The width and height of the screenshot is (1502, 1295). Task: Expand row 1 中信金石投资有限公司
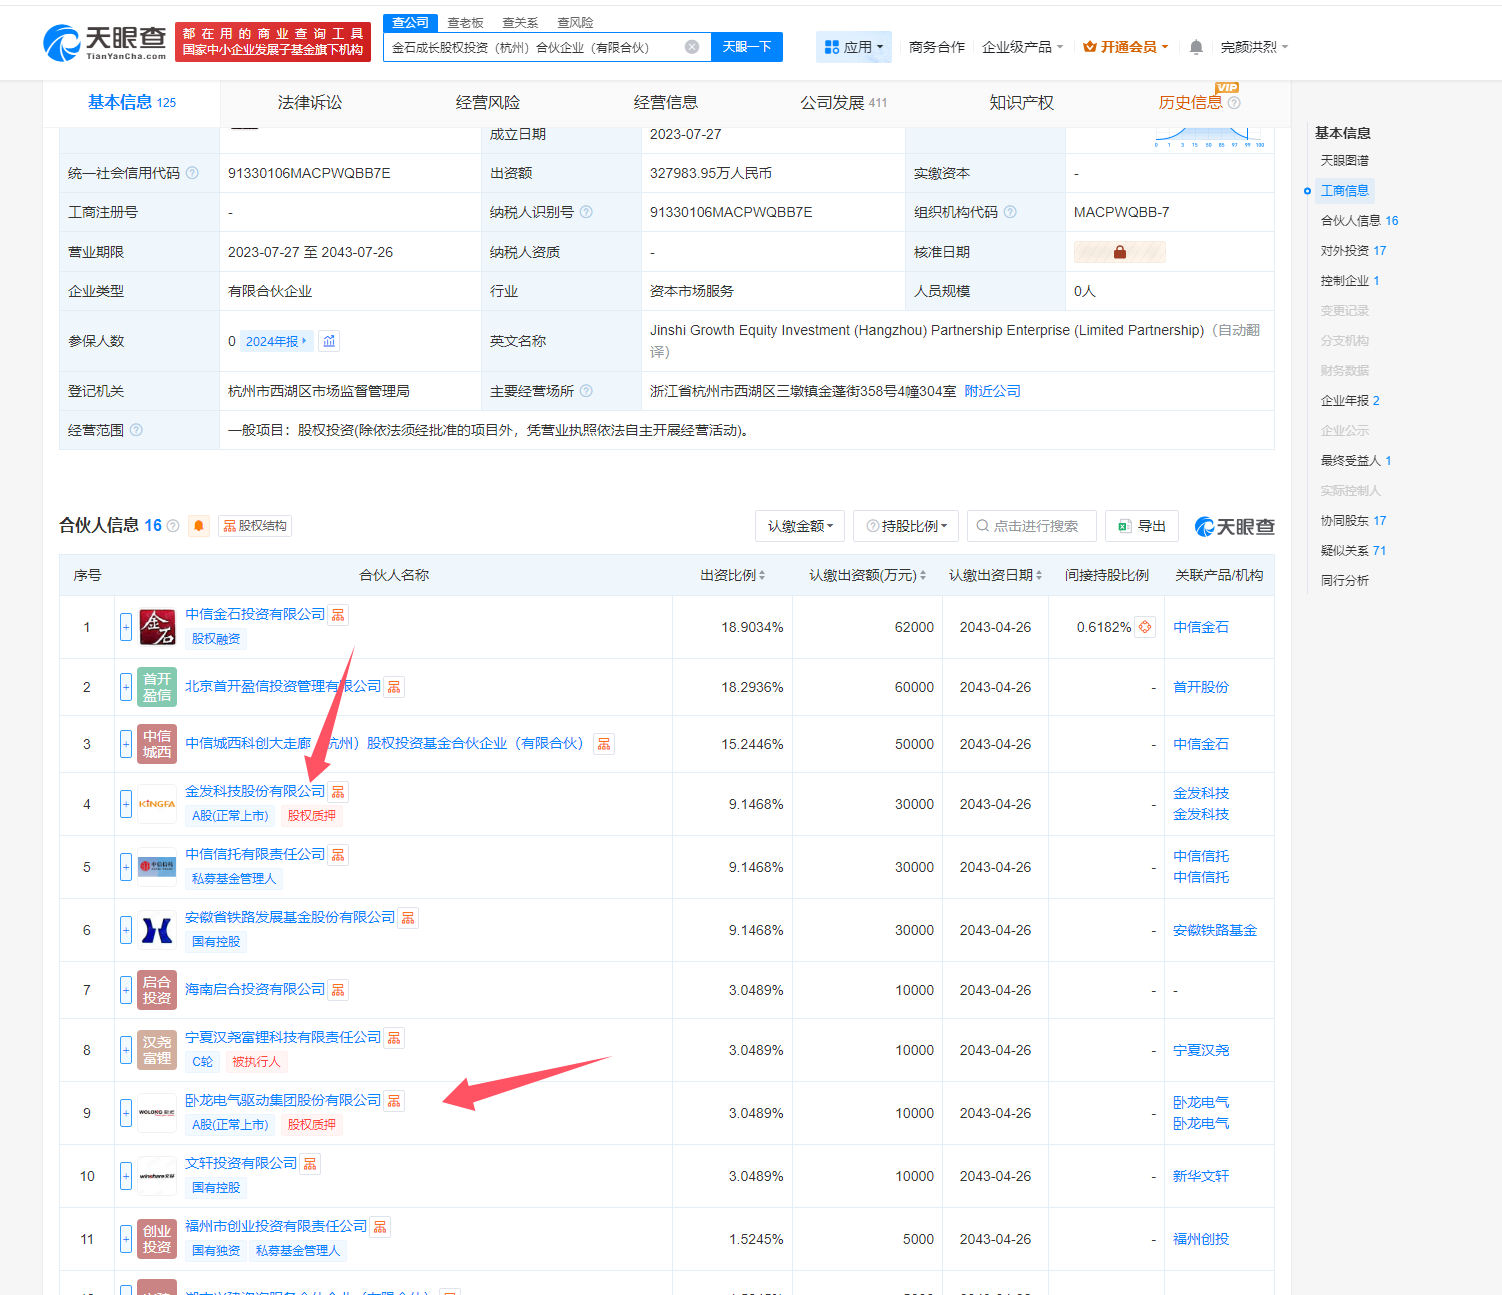click(x=126, y=627)
